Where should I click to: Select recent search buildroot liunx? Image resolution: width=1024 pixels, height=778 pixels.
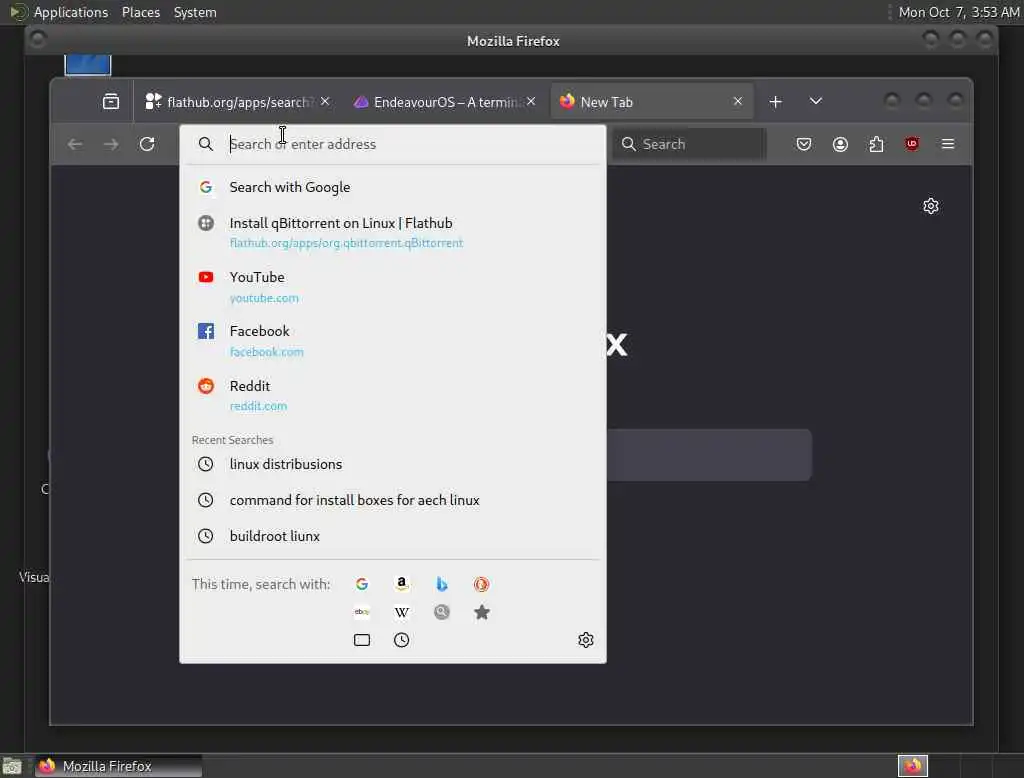[392, 536]
